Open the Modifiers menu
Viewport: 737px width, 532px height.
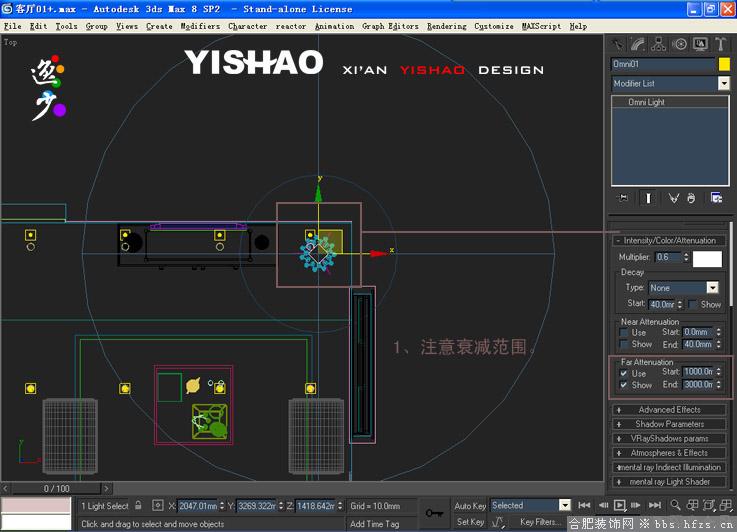tap(200, 26)
